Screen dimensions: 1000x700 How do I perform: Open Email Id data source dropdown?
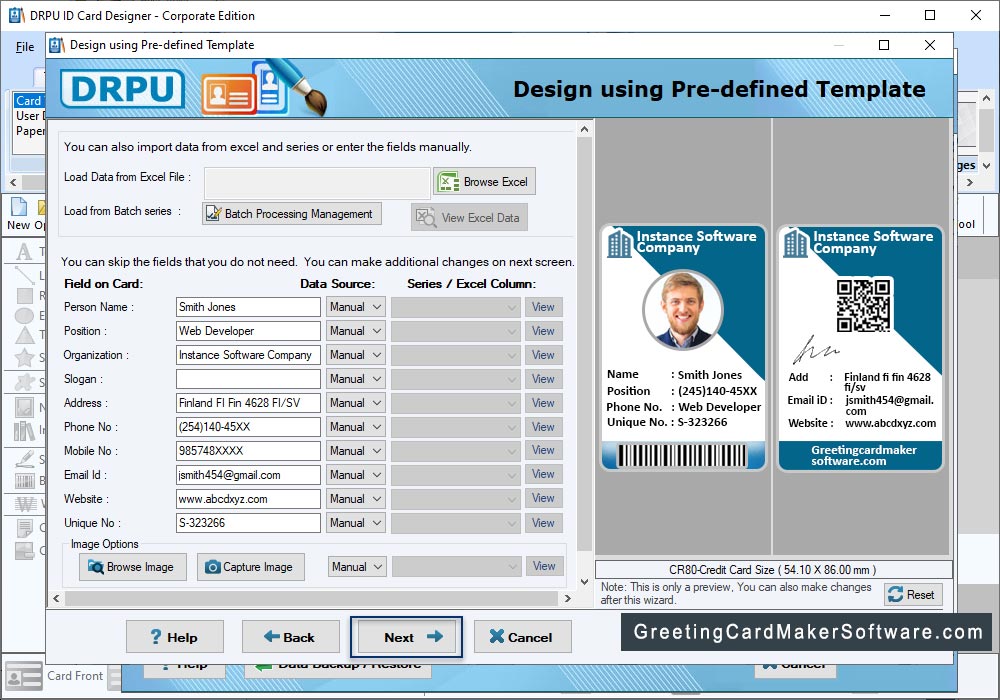(356, 475)
